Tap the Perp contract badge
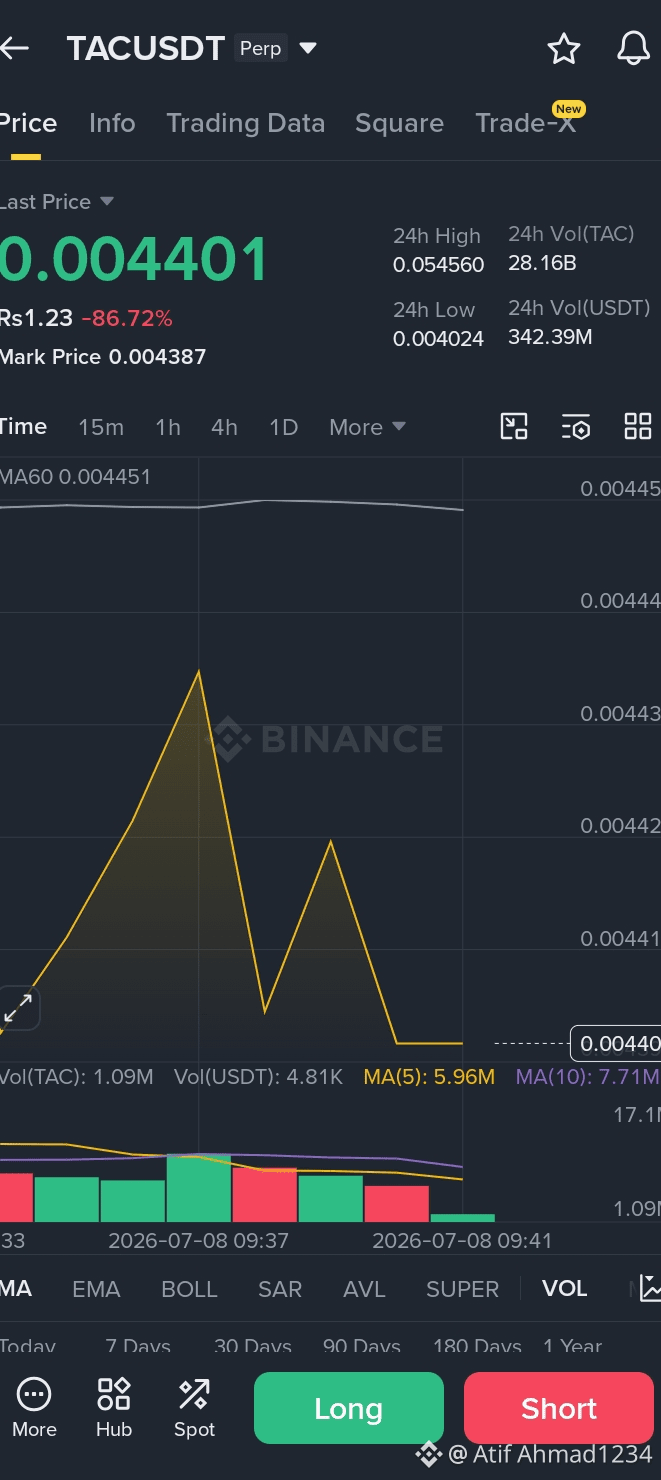 260,48
